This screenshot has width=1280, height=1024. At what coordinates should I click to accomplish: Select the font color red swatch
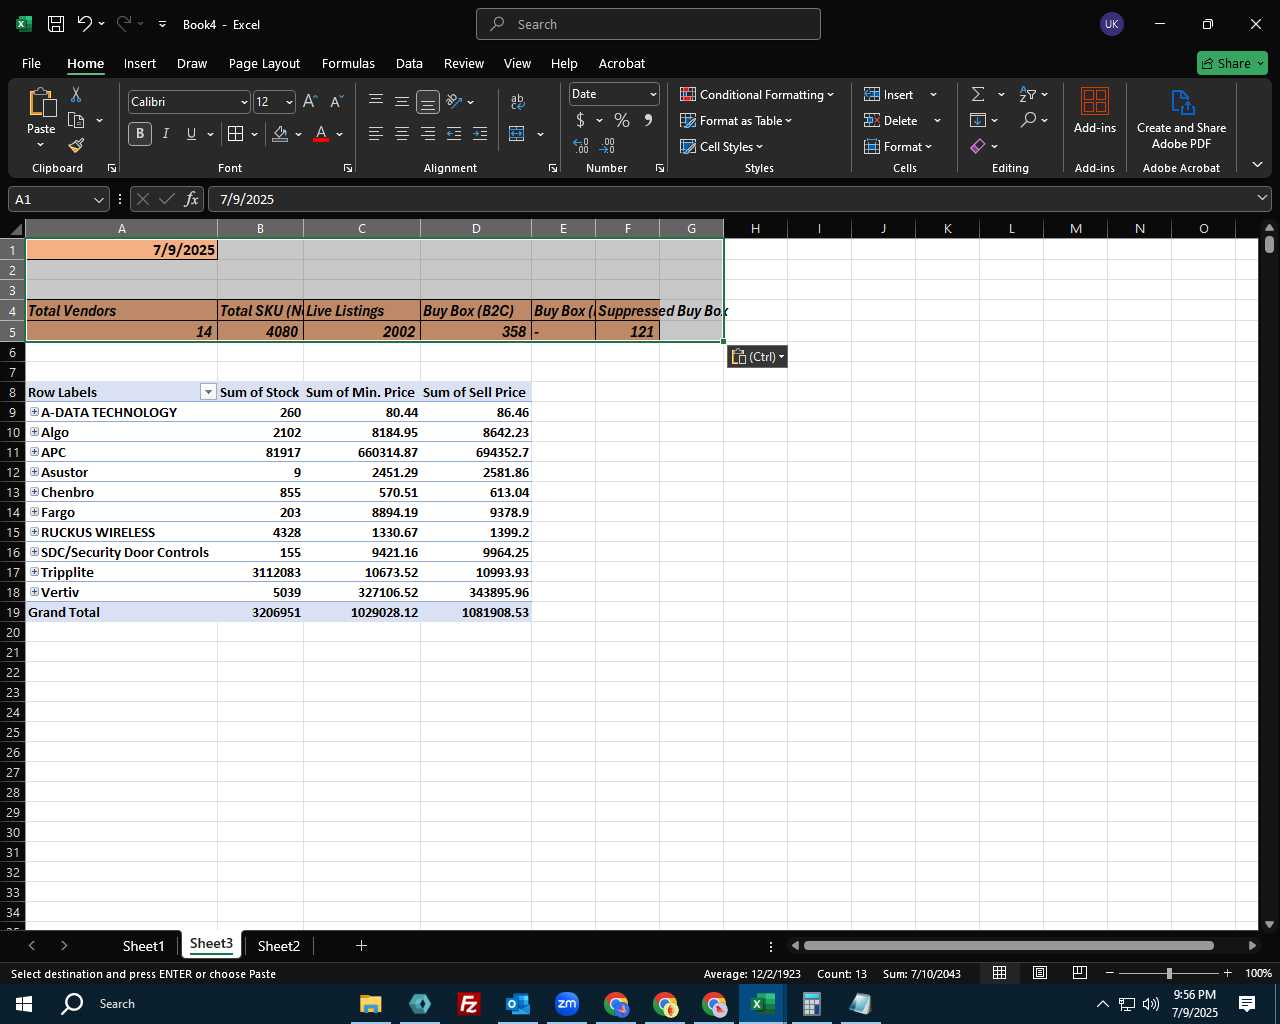(x=321, y=134)
